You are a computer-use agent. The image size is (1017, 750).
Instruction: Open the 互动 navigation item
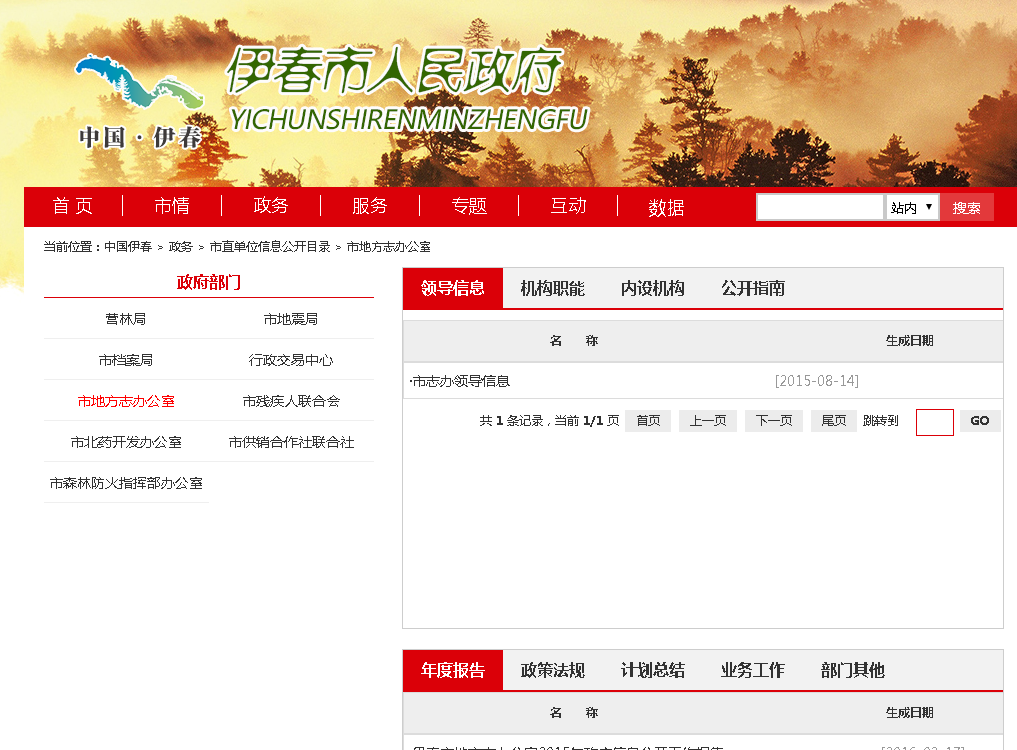(x=568, y=206)
